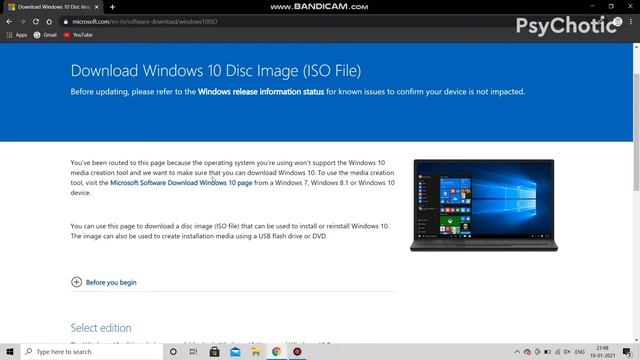Open the Gmail bookmark
The width and height of the screenshot is (640, 360).
(x=45, y=35)
